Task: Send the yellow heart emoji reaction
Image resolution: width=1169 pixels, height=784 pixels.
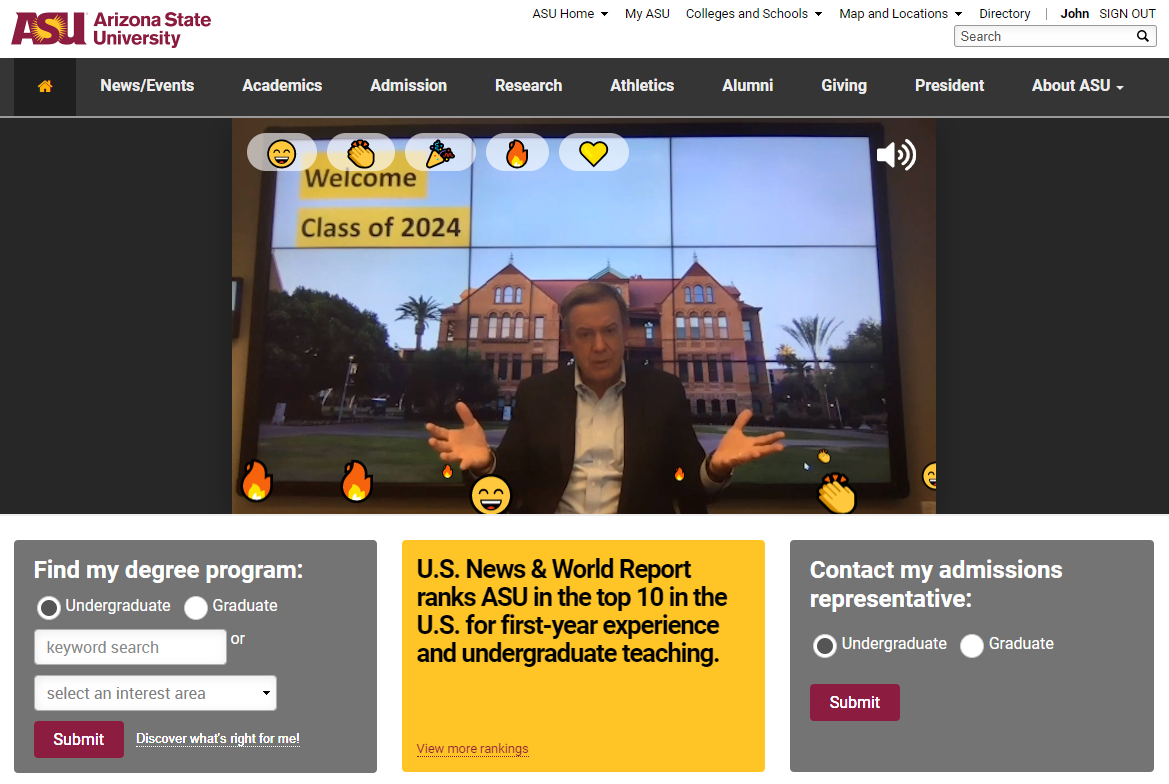Action: click(x=593, y=153)
